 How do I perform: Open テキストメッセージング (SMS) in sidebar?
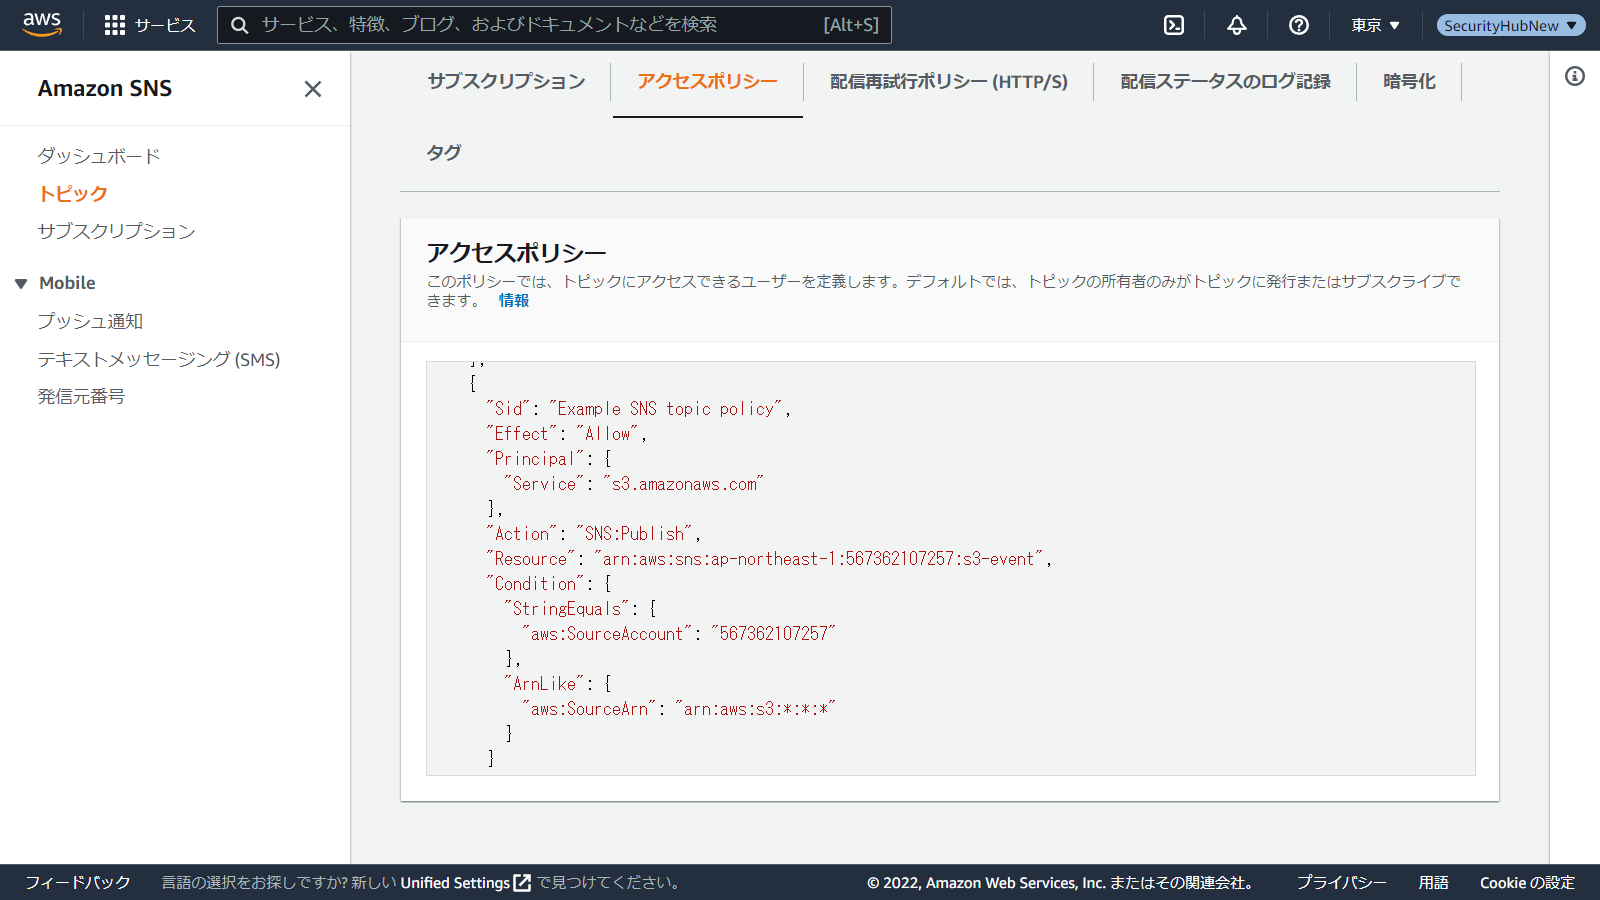click(159, 359)
